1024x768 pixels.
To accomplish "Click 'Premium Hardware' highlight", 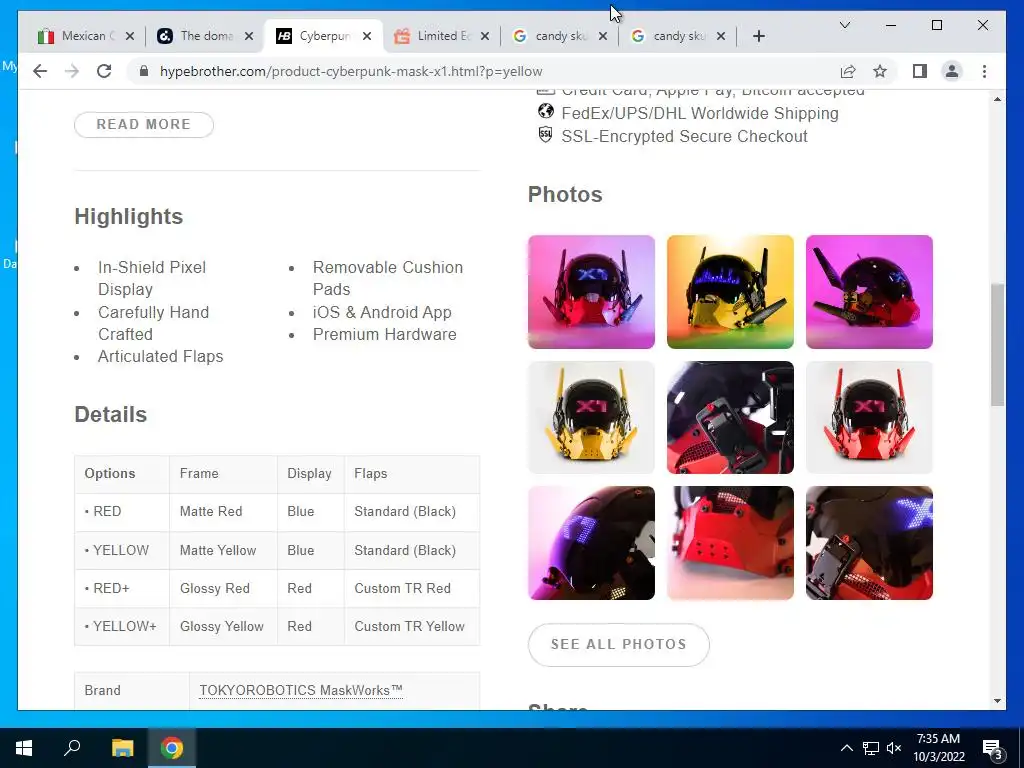I will click(385, 334).
